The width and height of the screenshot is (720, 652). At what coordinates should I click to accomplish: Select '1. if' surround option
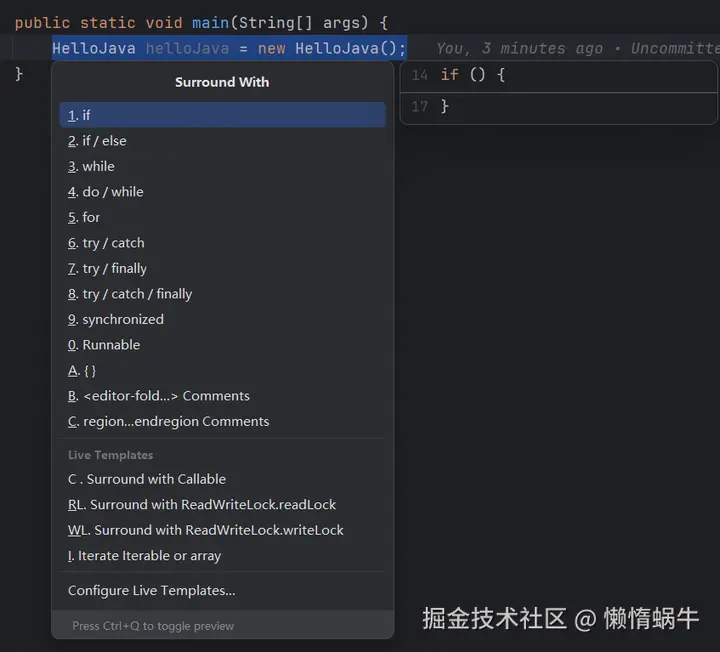point(222,115)
